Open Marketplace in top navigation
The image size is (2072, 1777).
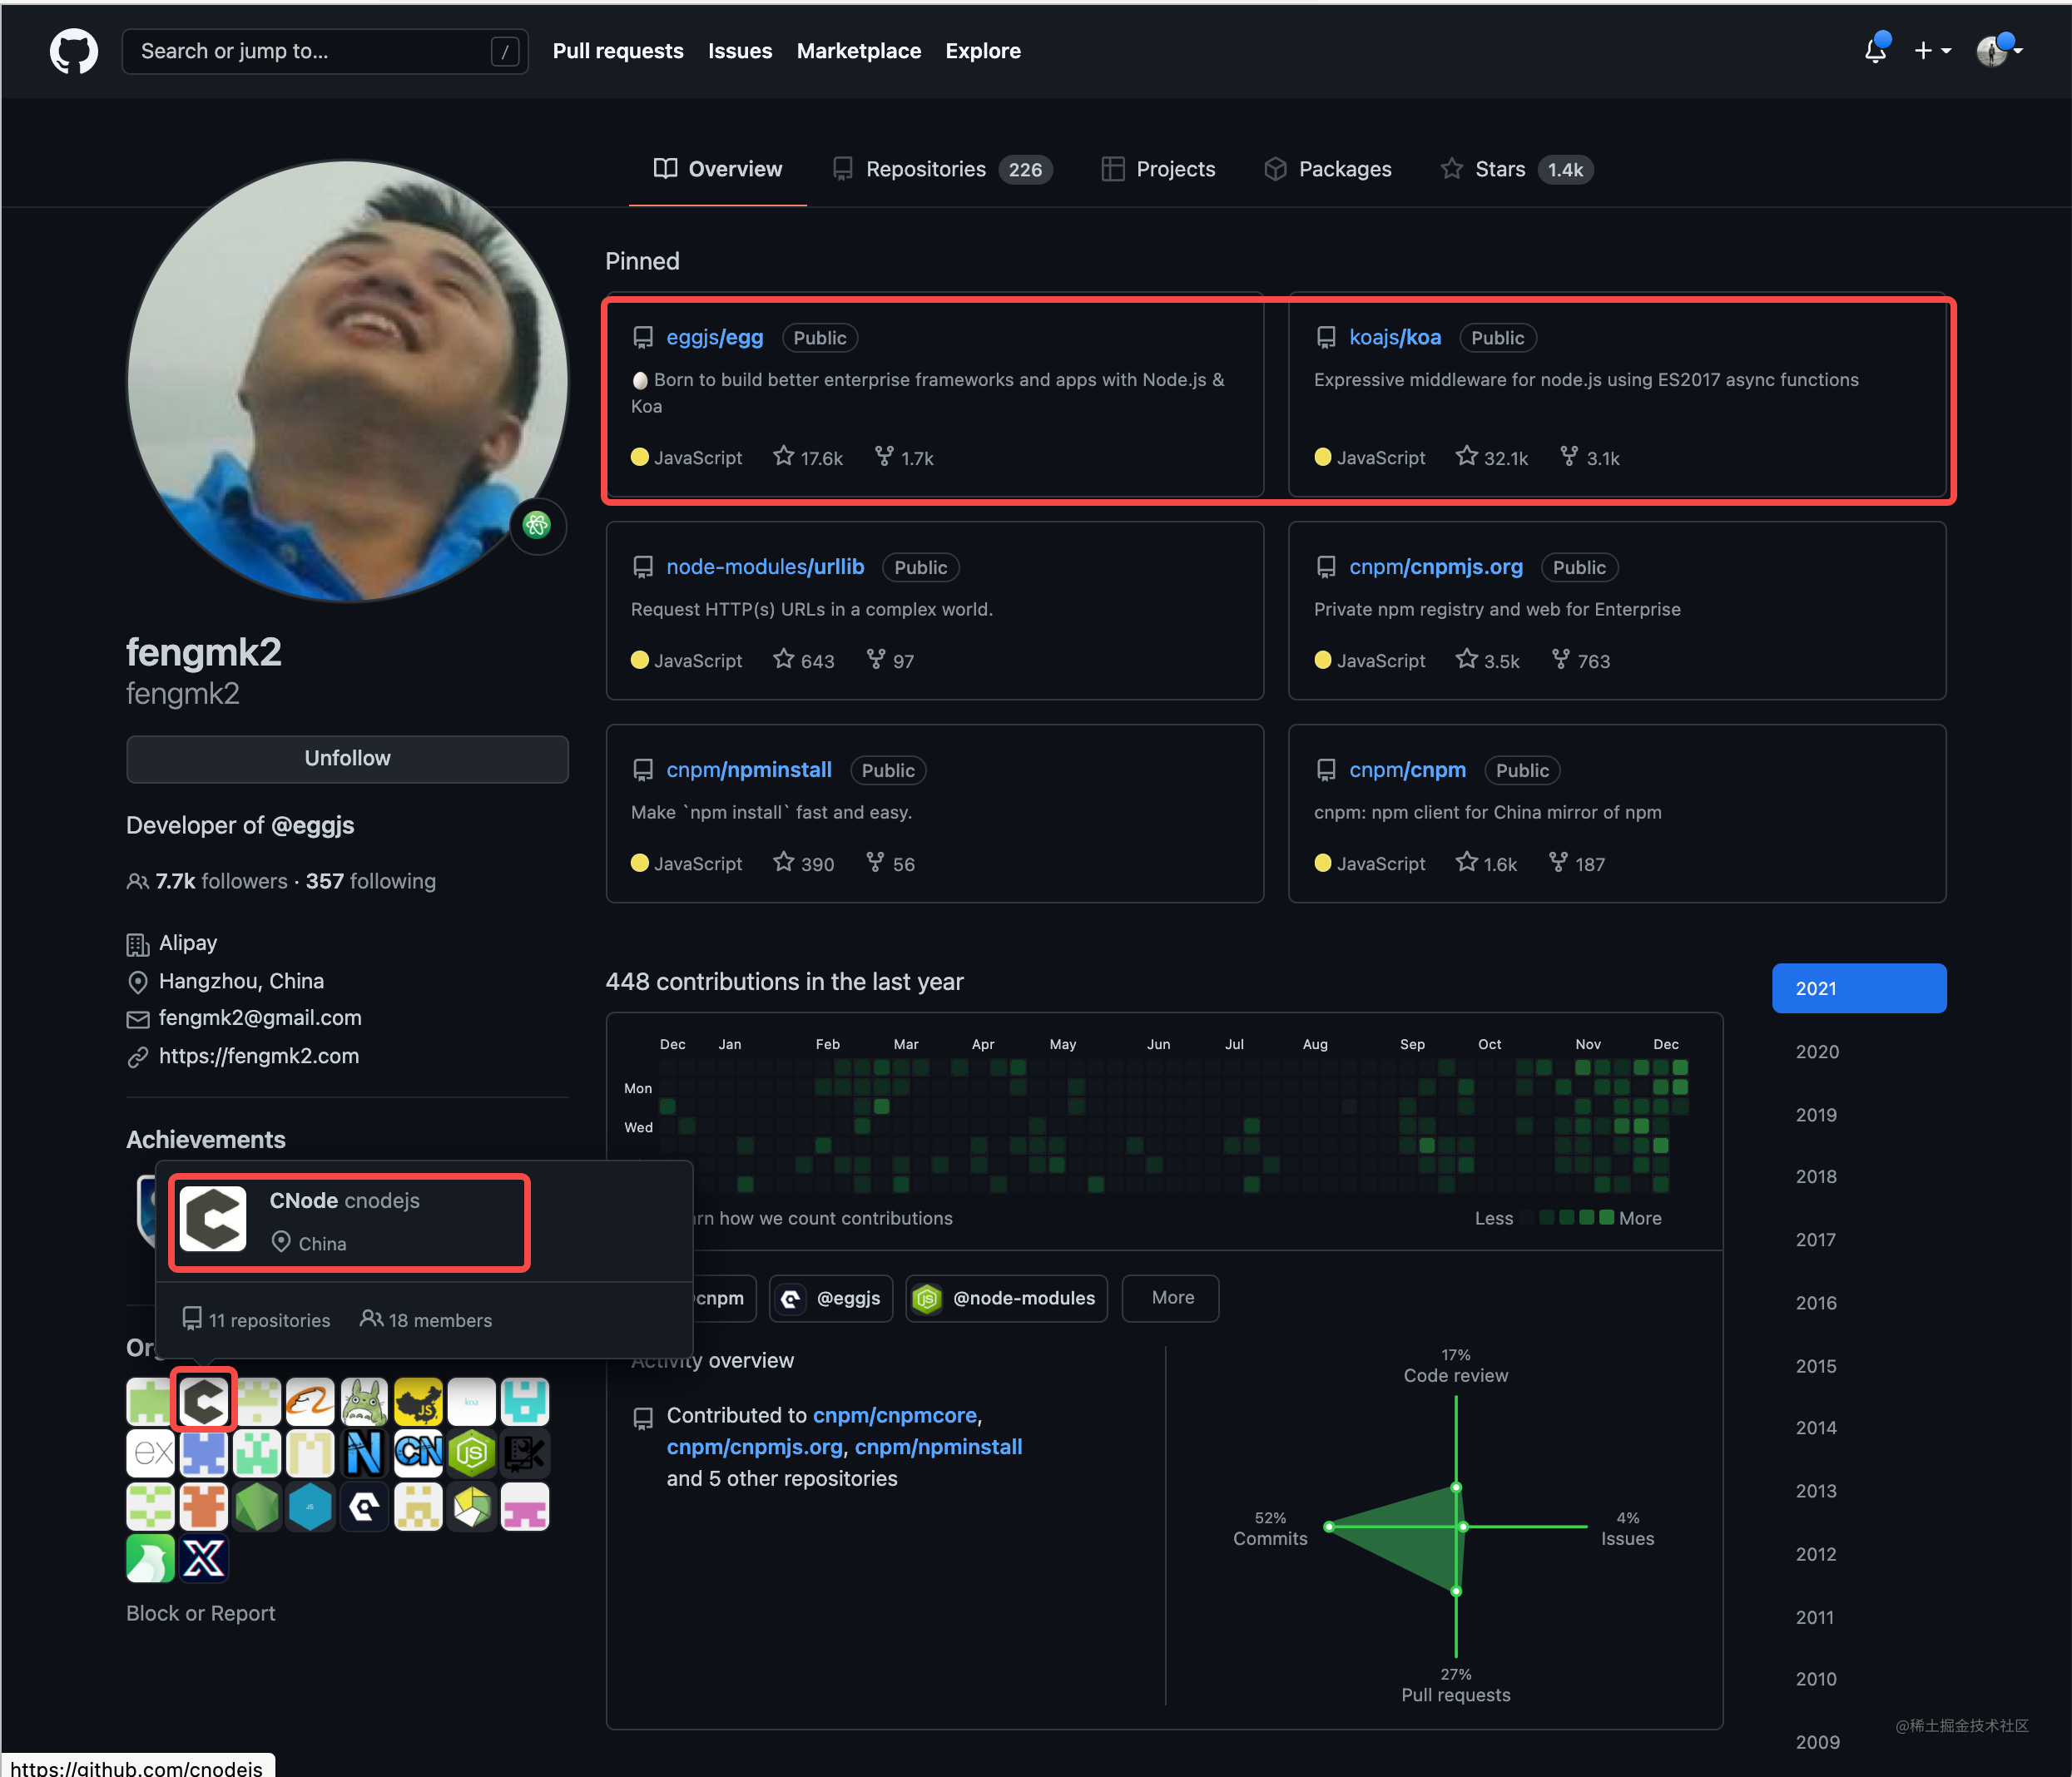859,51
